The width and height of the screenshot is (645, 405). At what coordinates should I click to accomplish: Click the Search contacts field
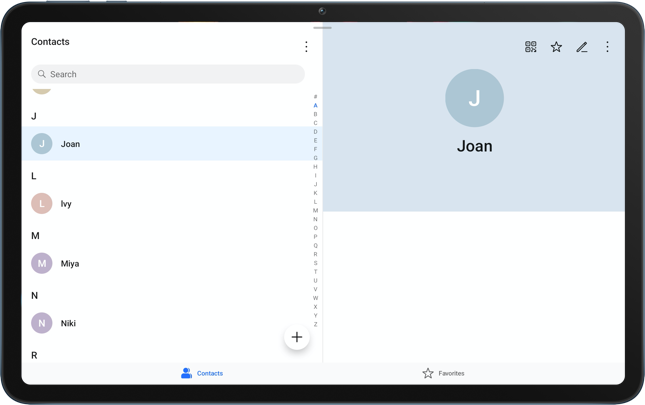tap(168, 74)
